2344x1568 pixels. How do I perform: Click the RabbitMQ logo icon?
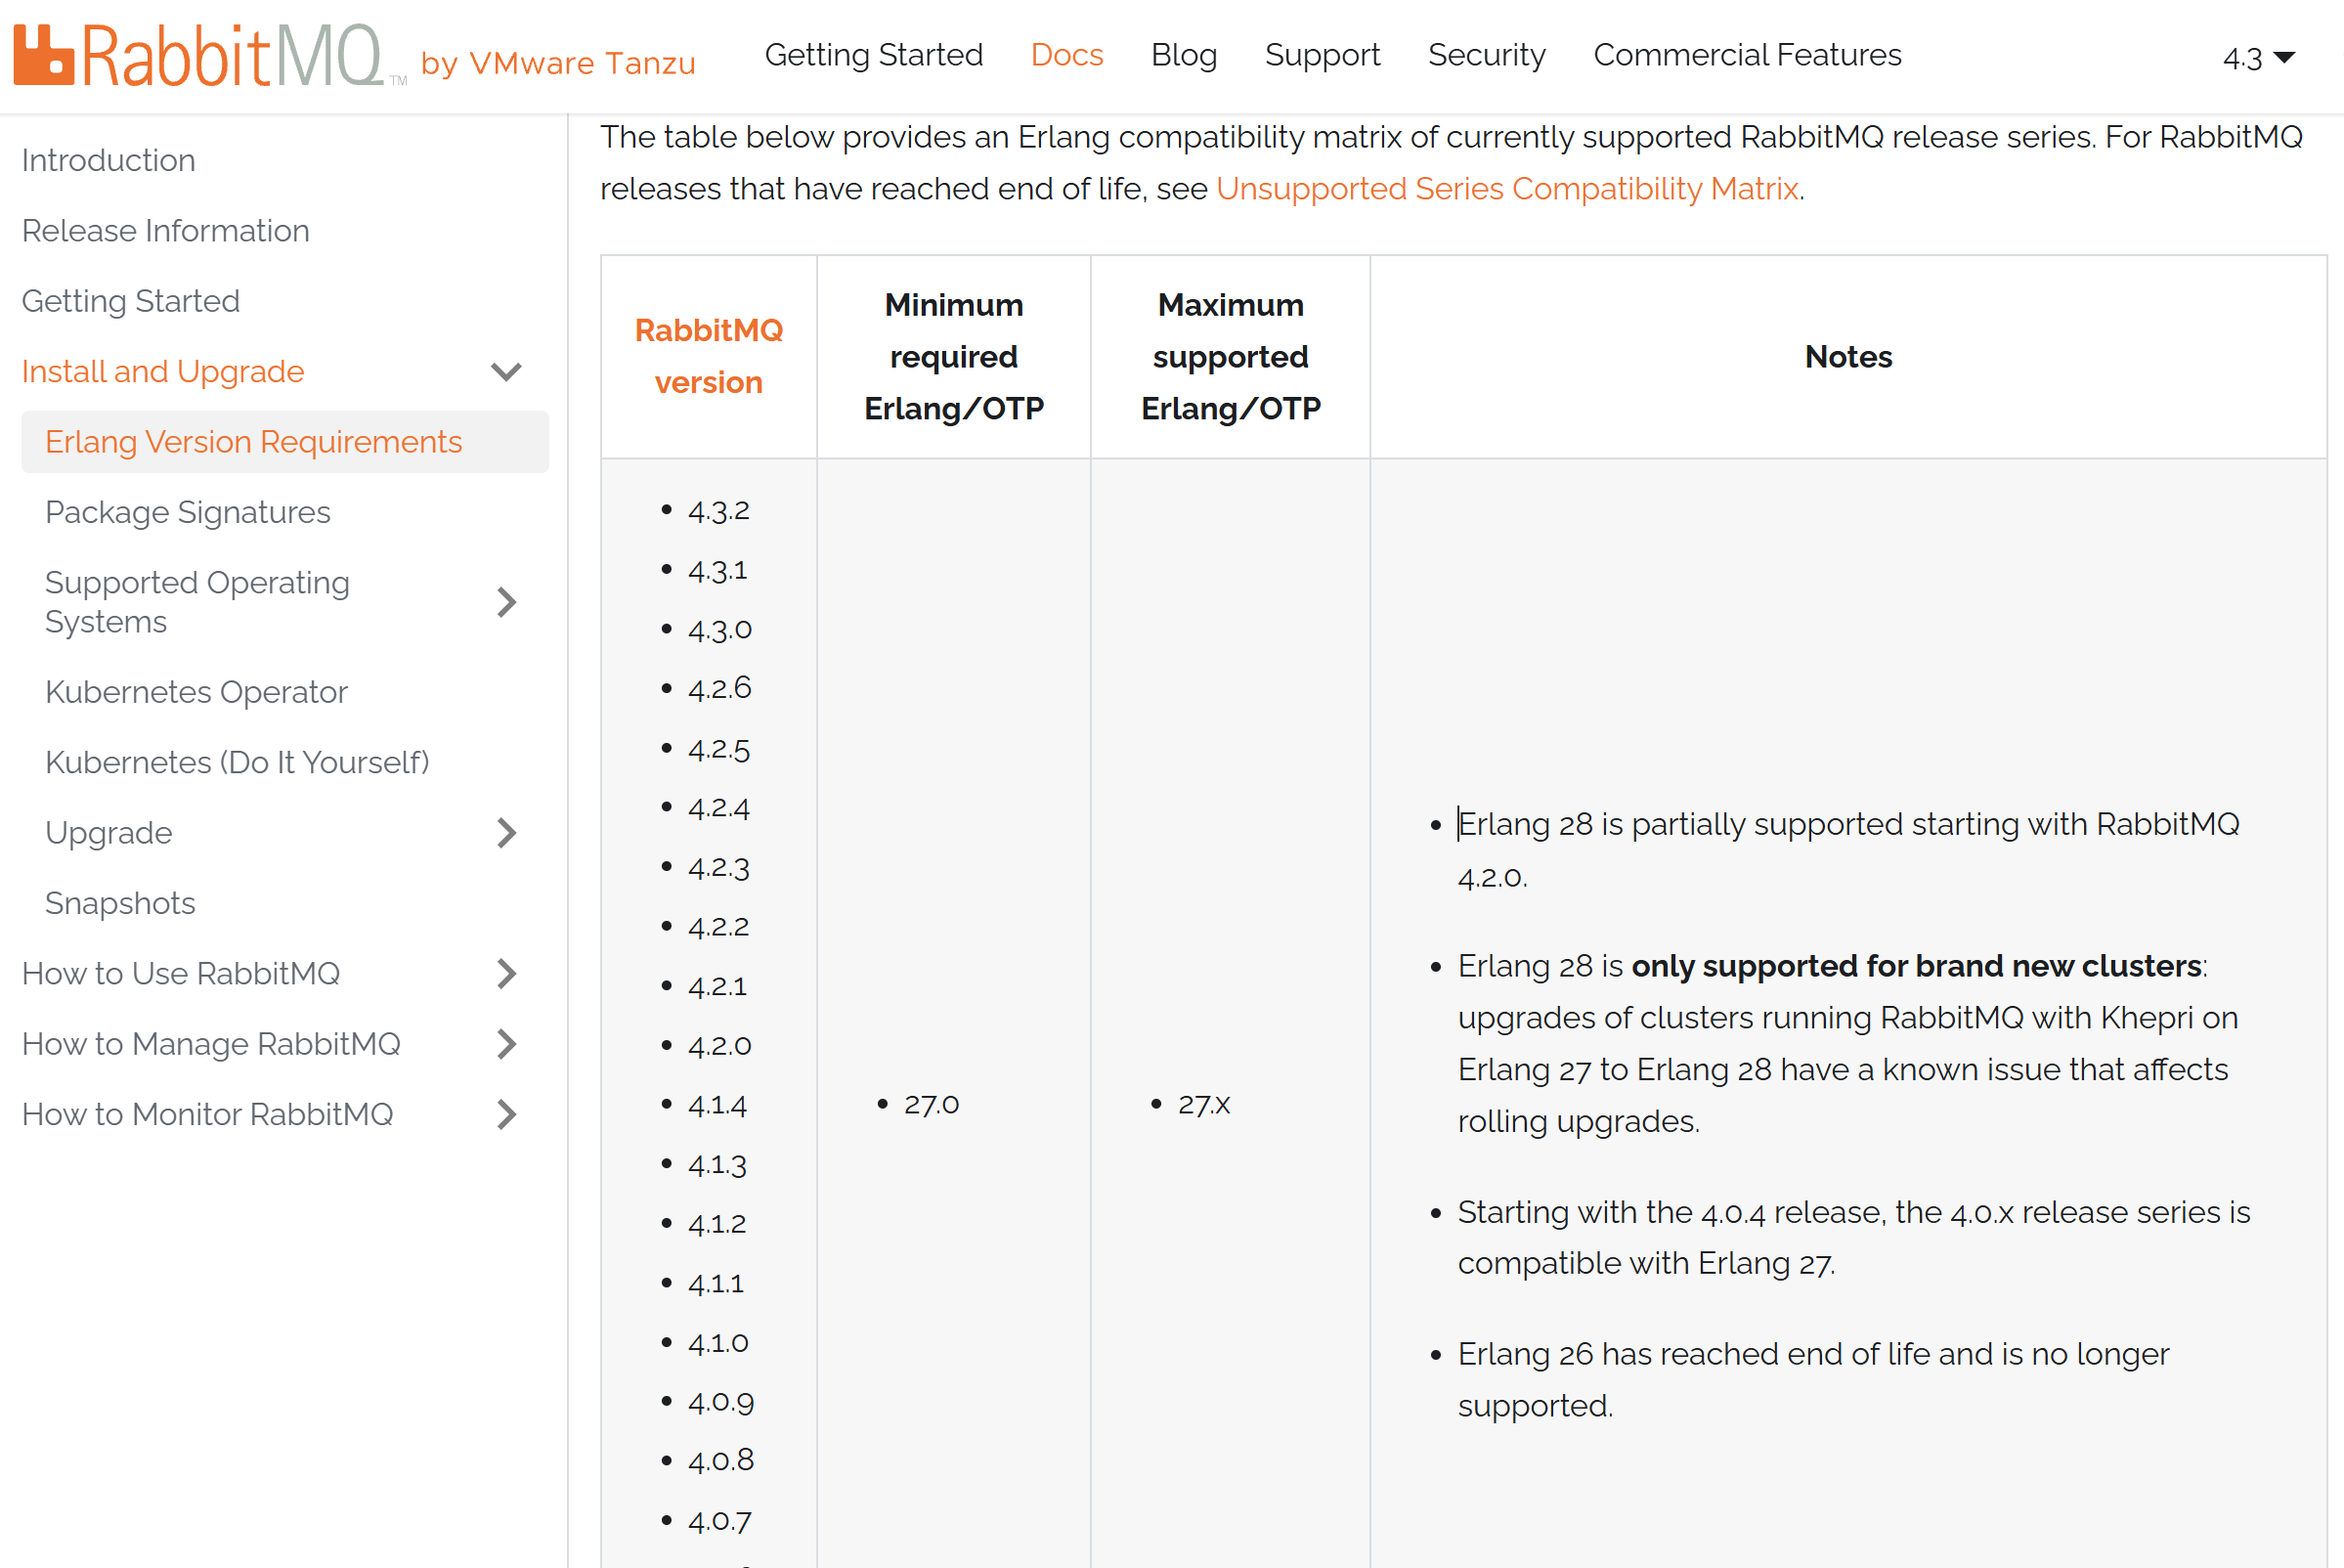click(44, 55)
